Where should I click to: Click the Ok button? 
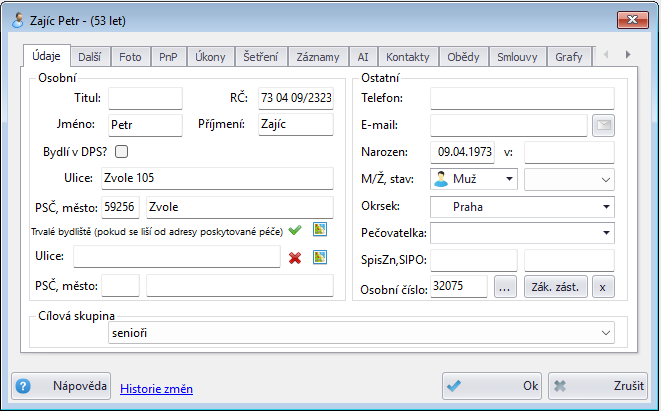coord(493,386)
